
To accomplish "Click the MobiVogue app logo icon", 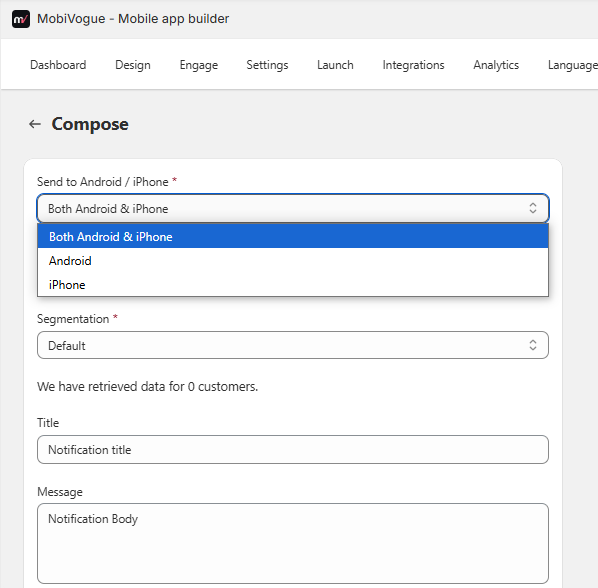I will pos(21,19).
